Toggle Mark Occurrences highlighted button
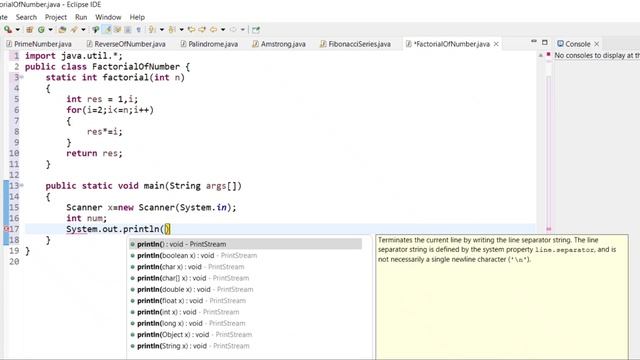Viewport: 640px width, 360px height. tap(107, 29)
